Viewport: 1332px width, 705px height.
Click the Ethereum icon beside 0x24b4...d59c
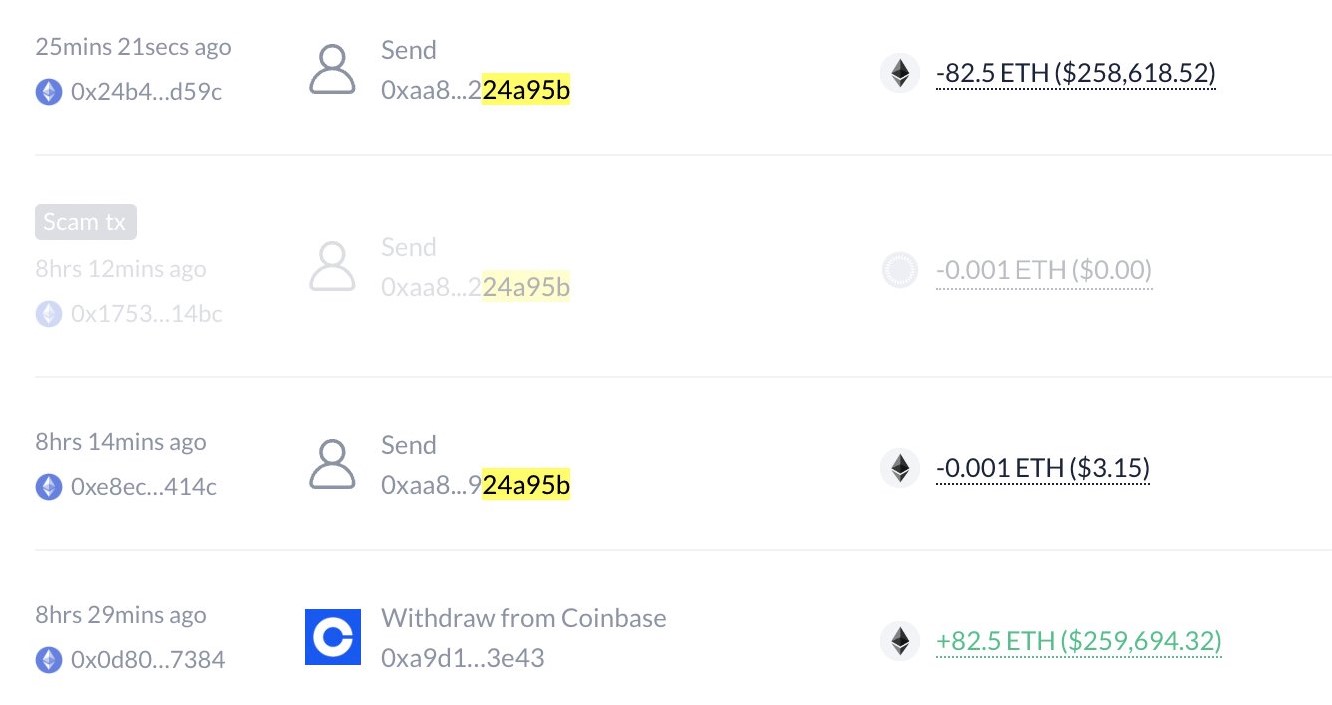point(49,93)
